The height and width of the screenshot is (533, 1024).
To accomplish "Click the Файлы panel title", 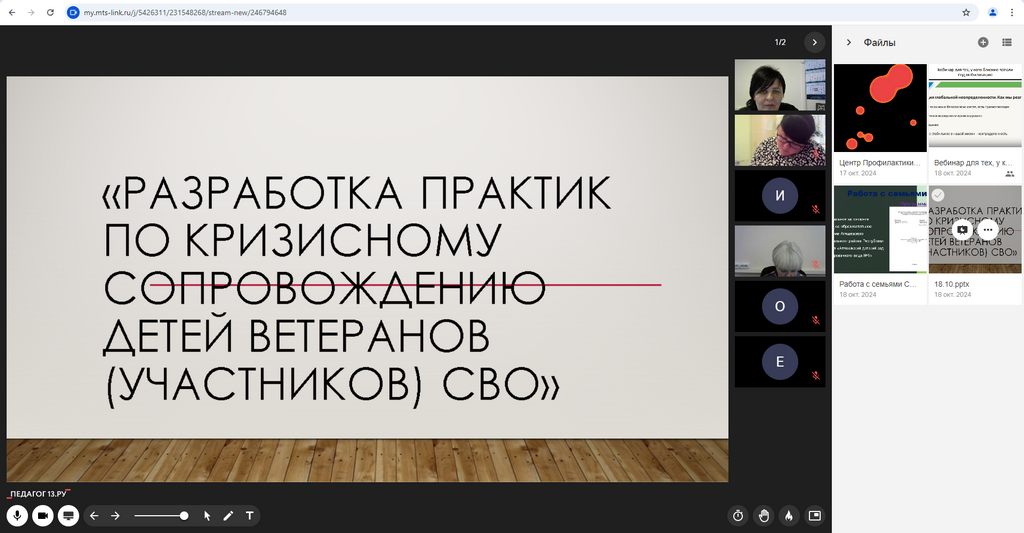I will (880, 42).
